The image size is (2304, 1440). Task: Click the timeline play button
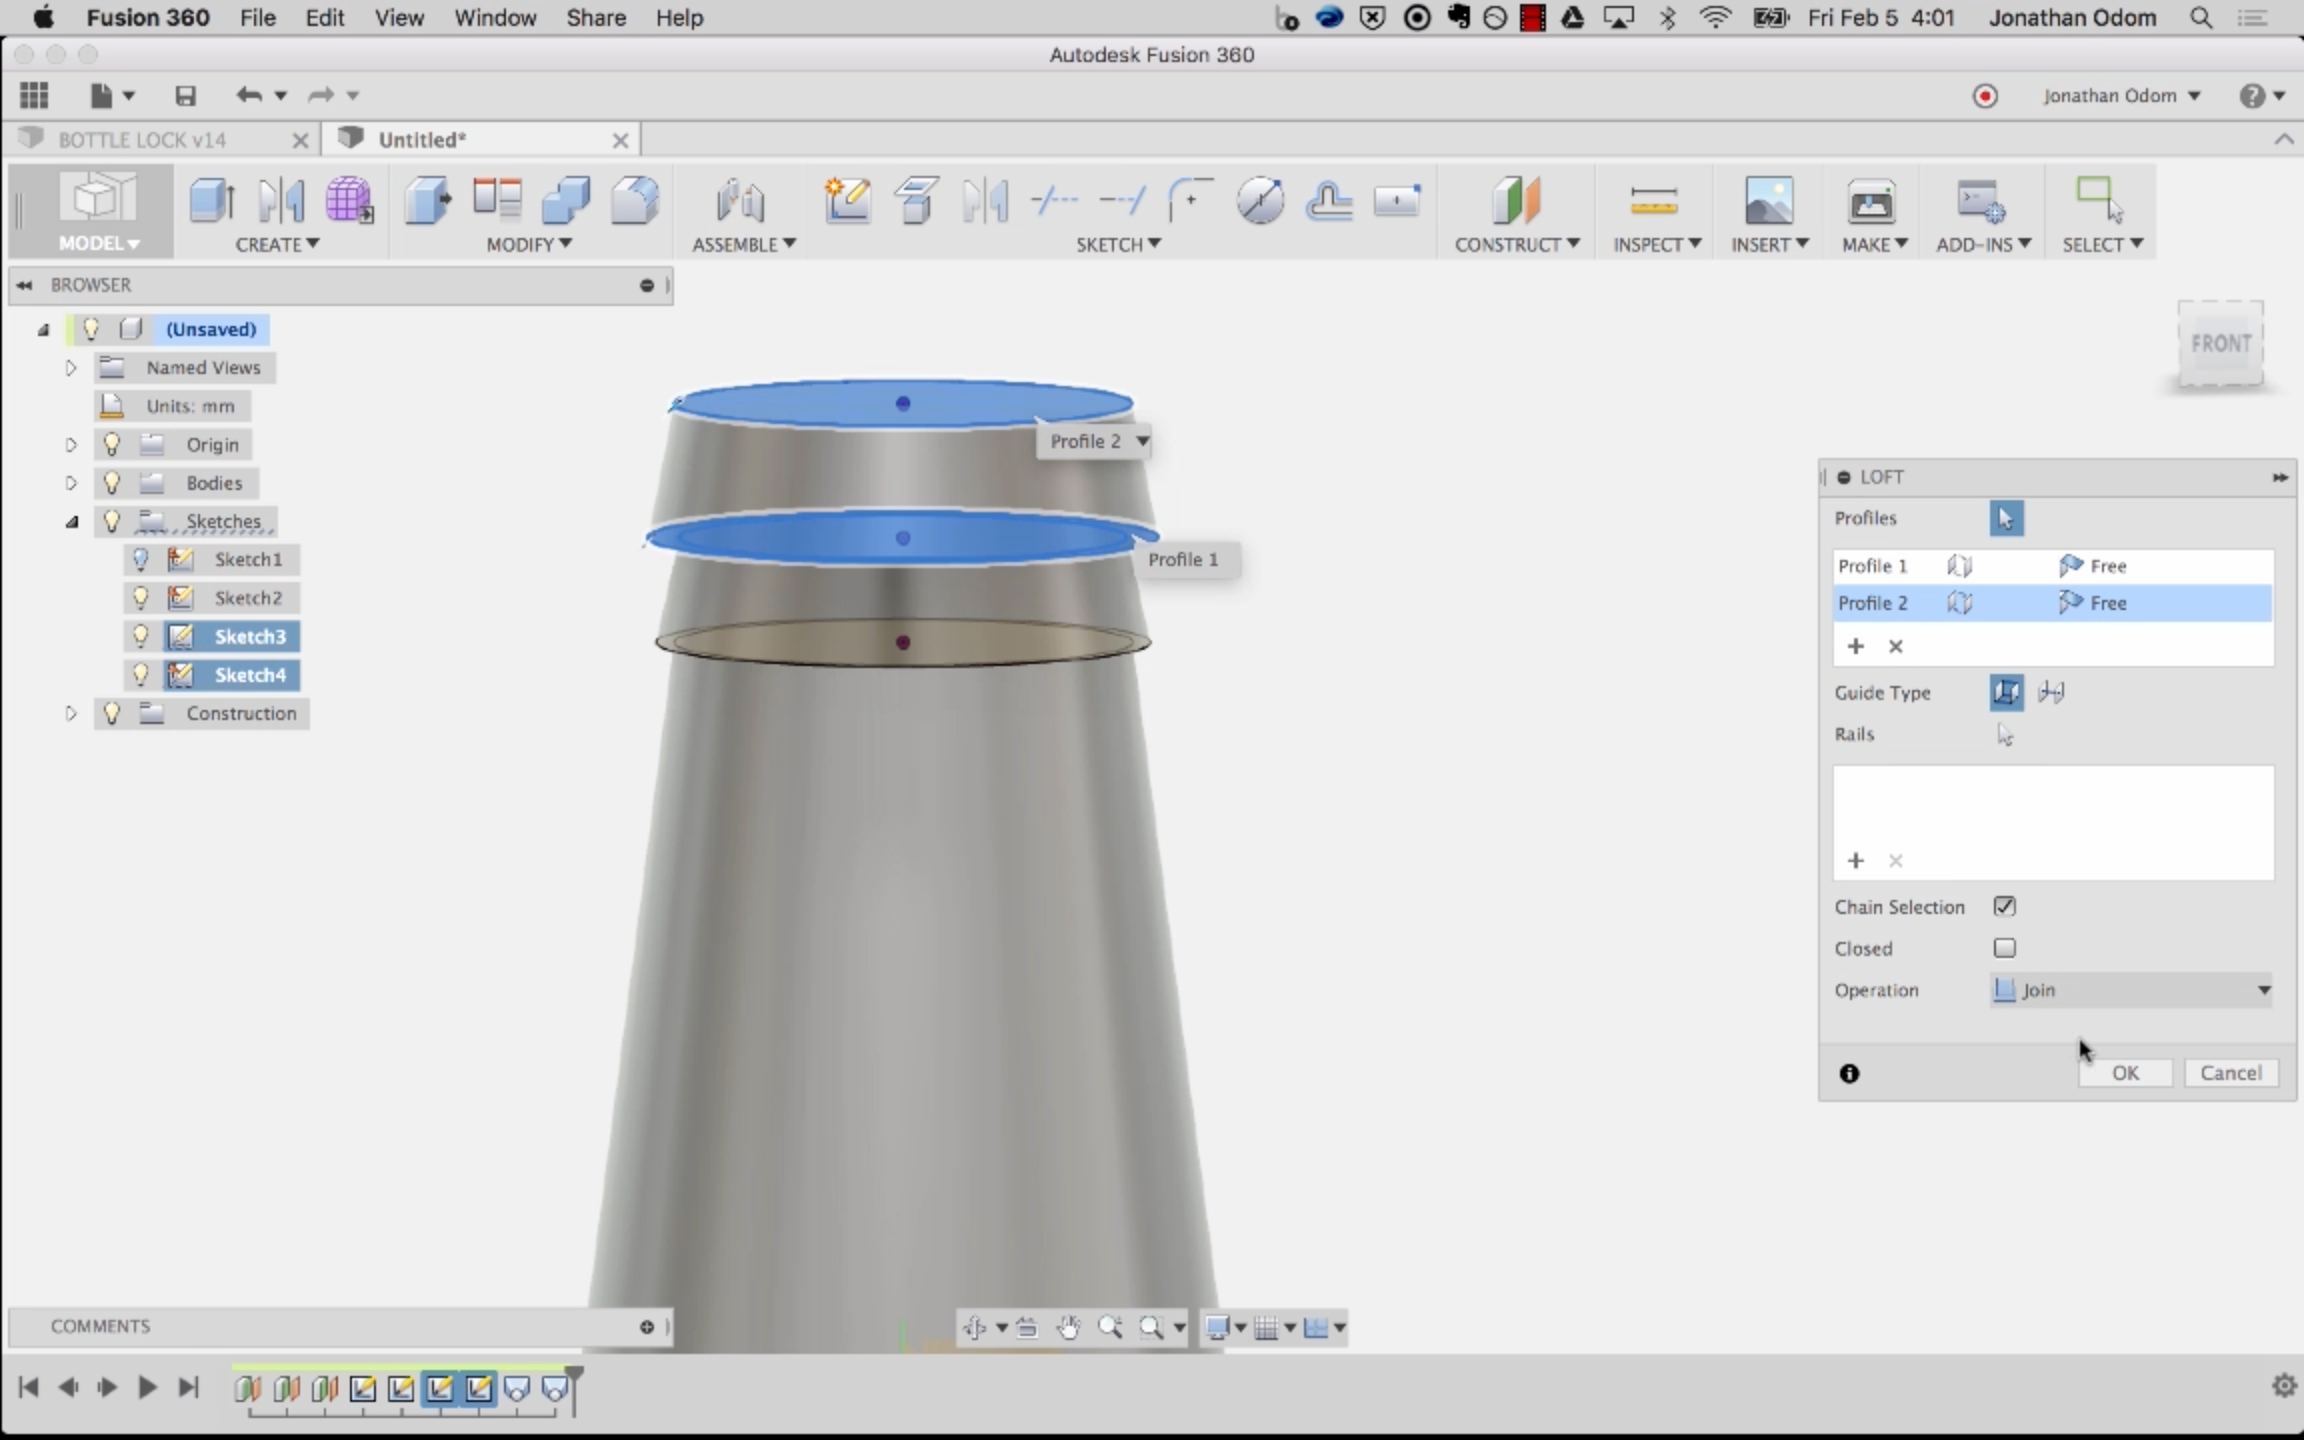pyautogui.click(x=147, y=1387)
